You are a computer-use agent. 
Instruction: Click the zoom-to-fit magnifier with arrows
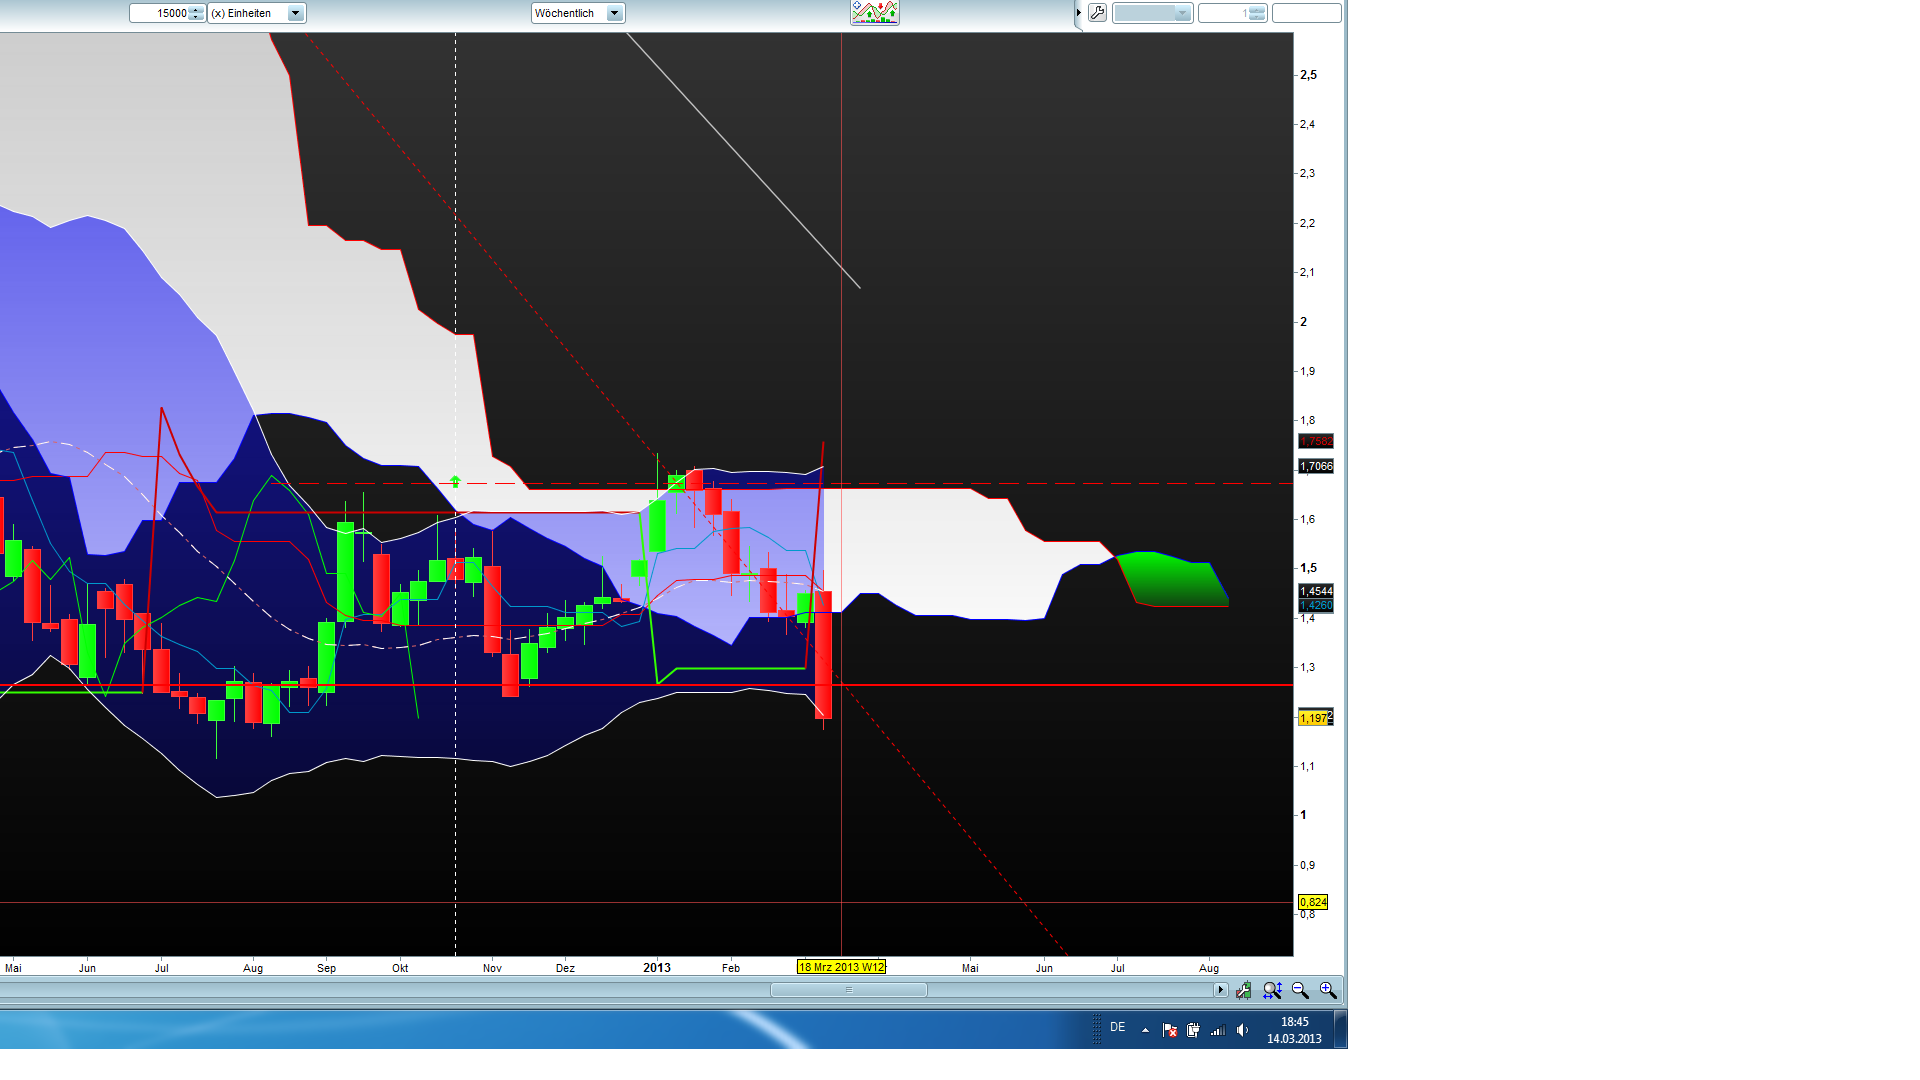(x=1272, y=990)
